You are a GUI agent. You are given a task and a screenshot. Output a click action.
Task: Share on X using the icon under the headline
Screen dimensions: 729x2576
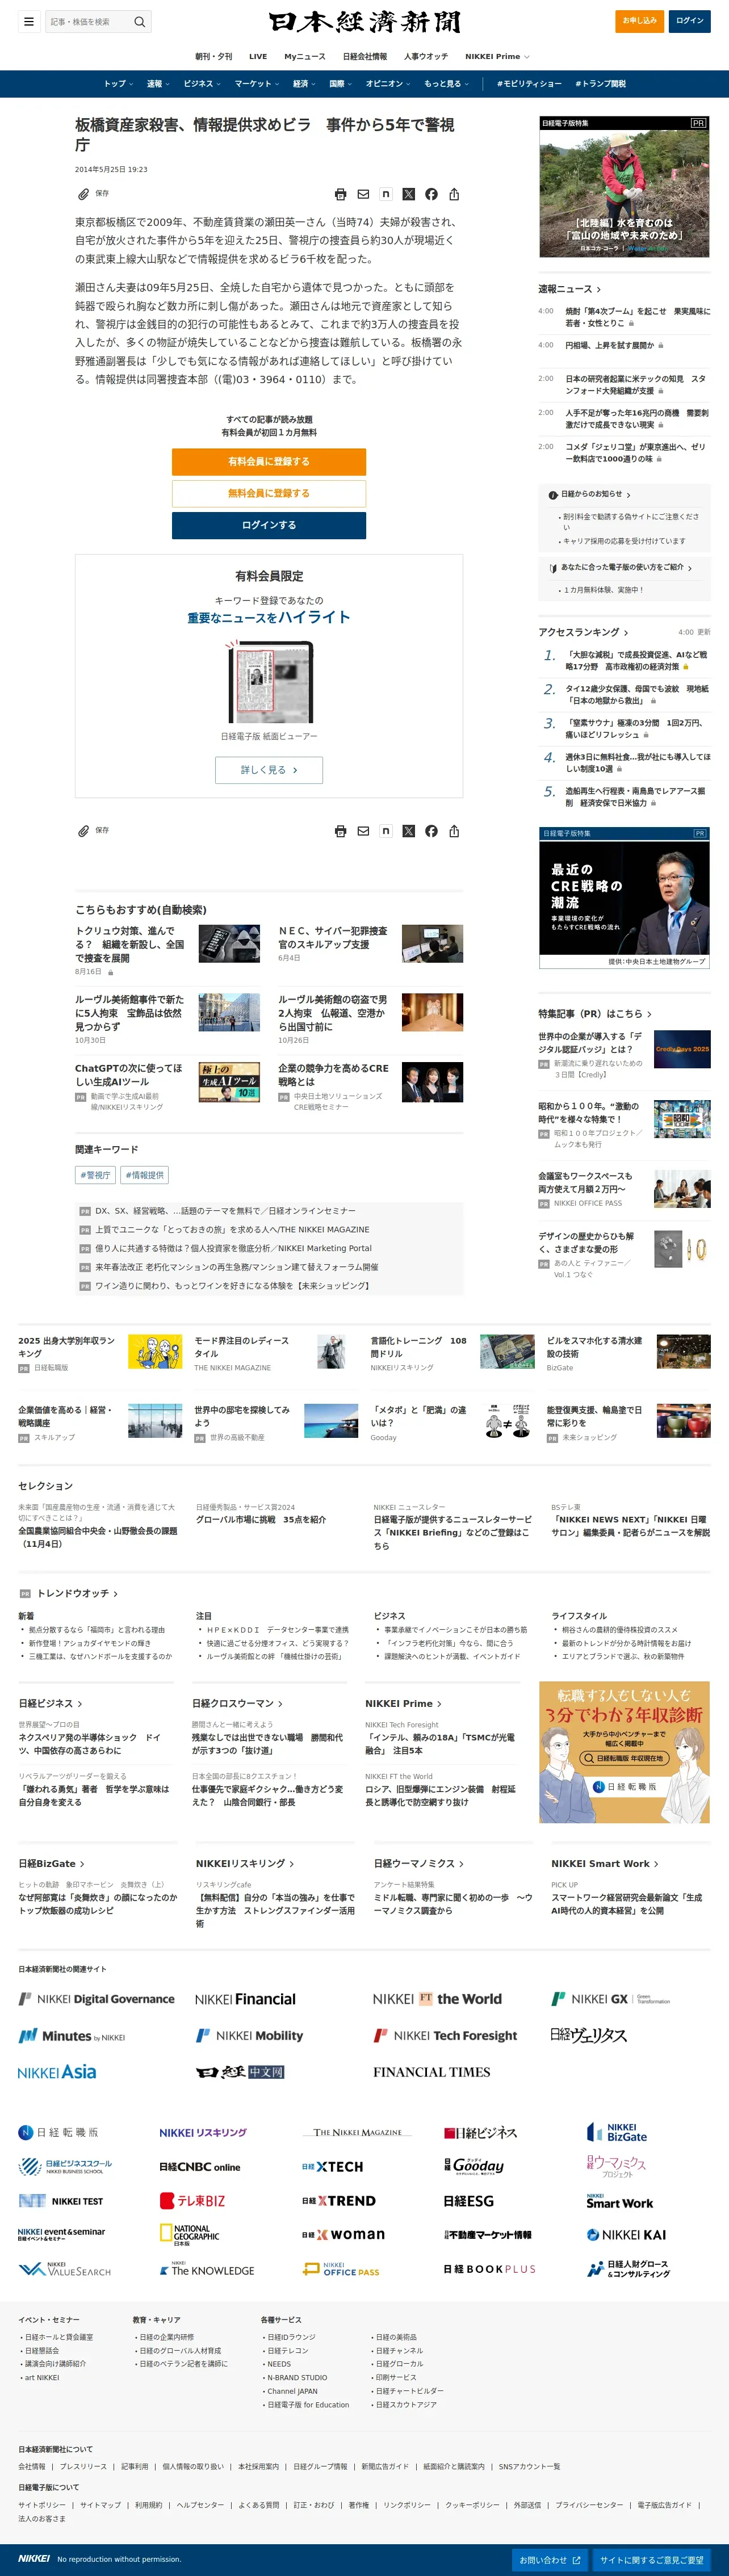408,194
